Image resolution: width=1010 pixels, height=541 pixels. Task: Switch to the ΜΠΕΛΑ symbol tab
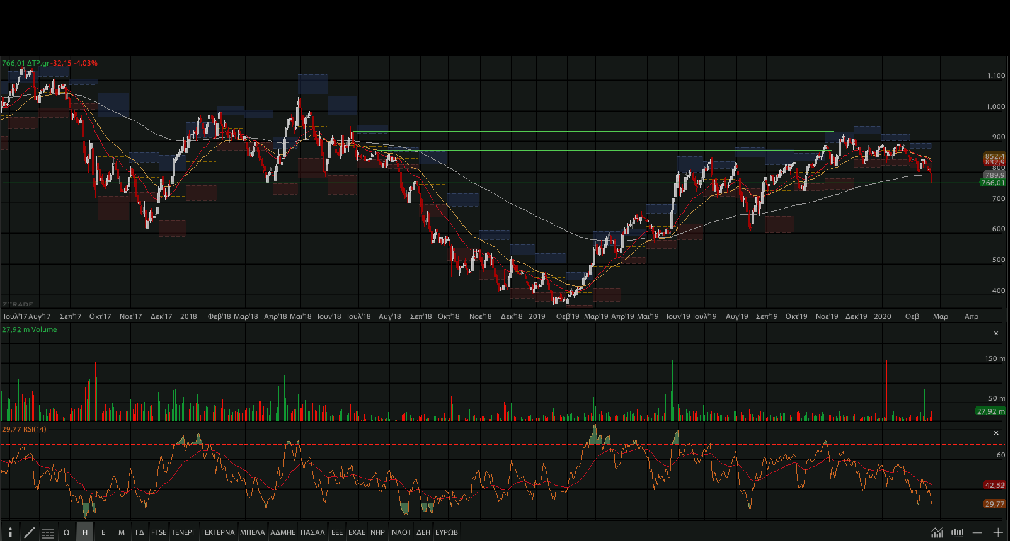tap(254, 532)
